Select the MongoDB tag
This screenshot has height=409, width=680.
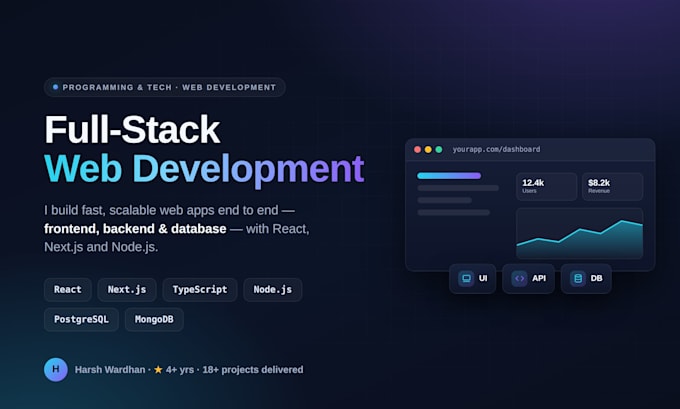pyautogui.click(x=154, y=320)
